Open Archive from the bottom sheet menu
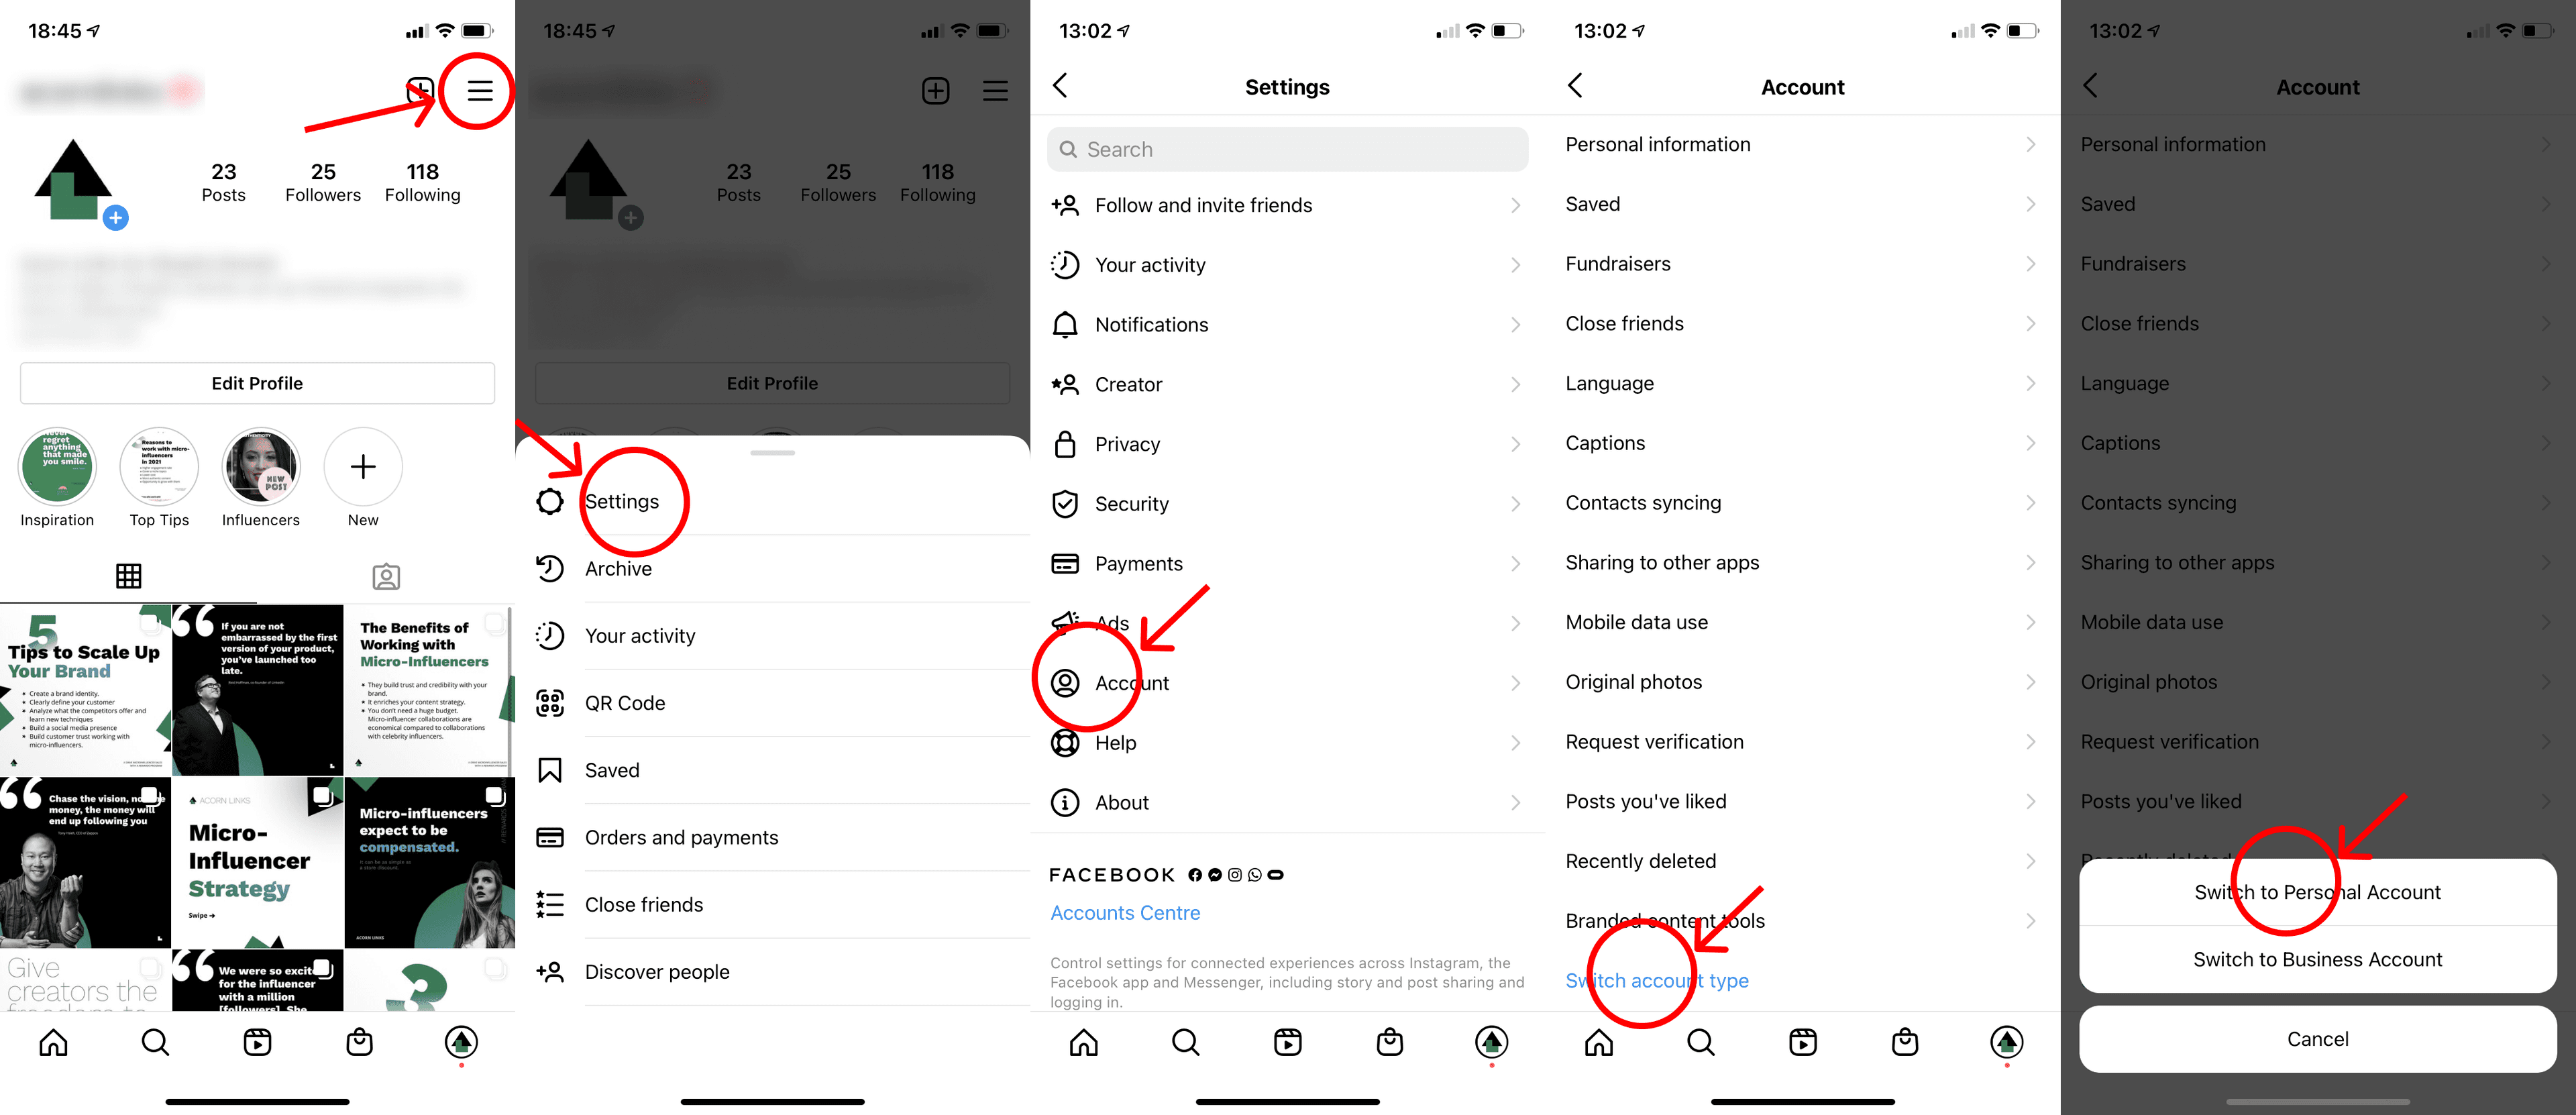 point(772,568)
